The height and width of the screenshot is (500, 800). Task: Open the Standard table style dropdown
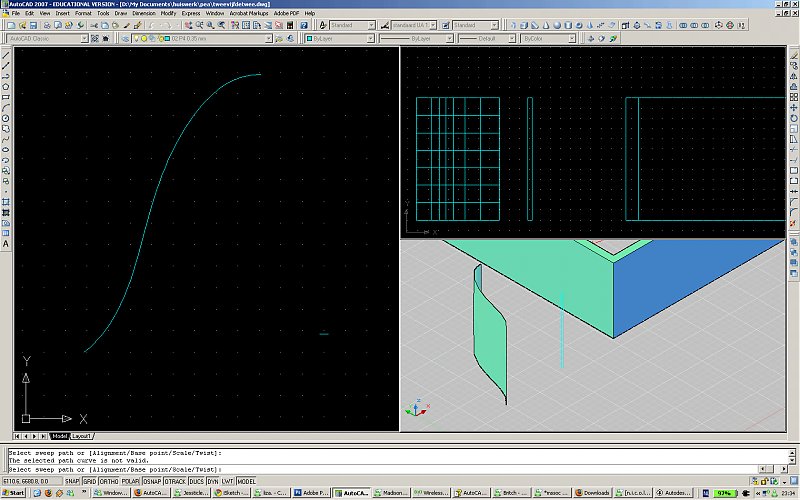[x=494, y=25]
